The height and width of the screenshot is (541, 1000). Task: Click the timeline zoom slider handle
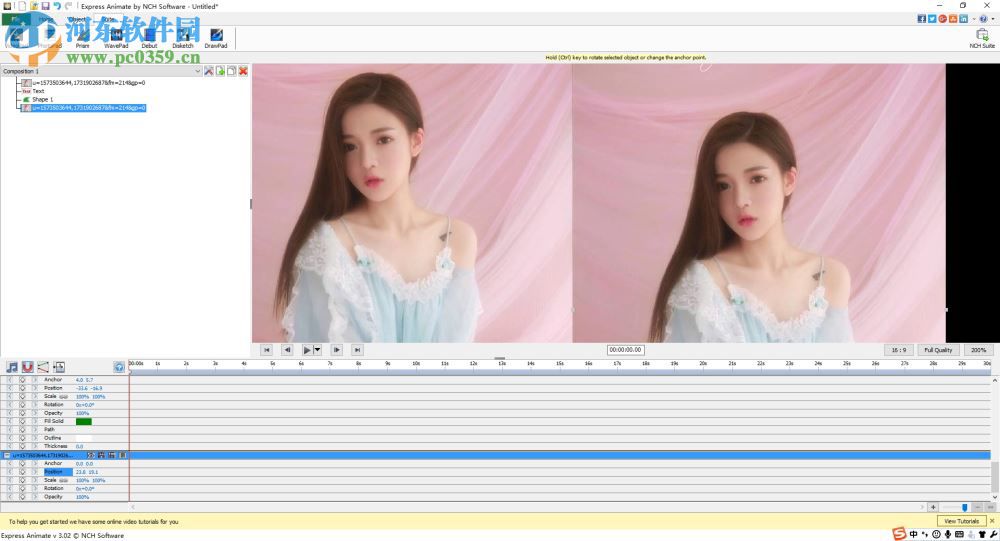[964, 507]
